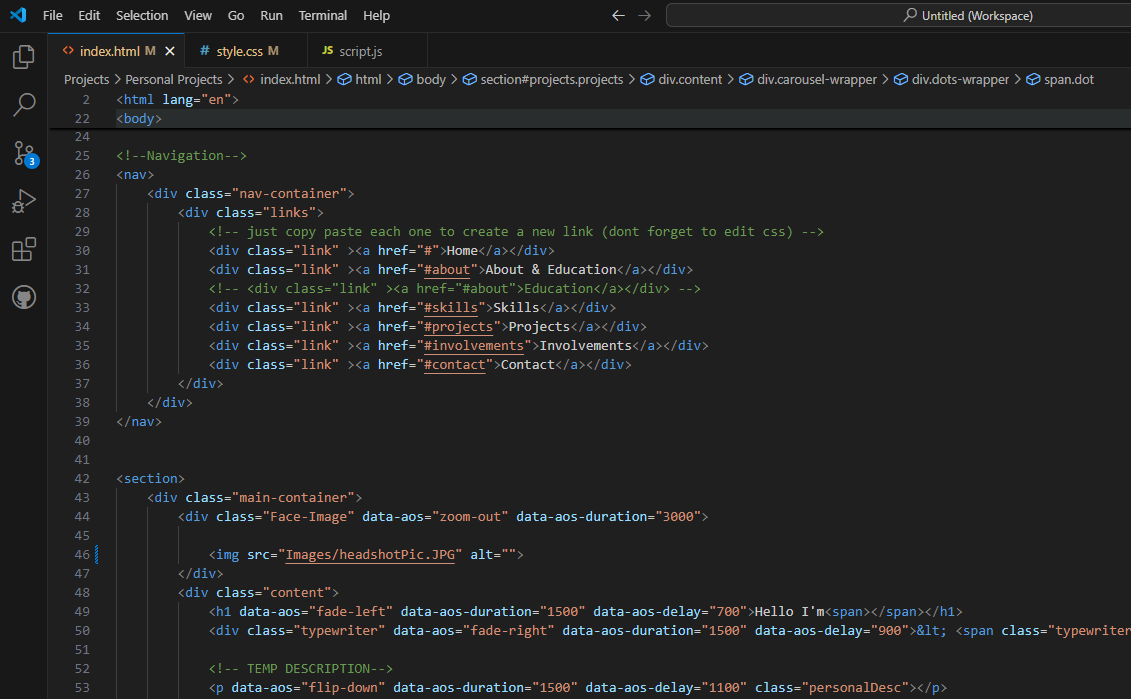This screenshot has width=1131, height=699.
Task: Click the Navigation comment on line 25
Action: [181, 156]
